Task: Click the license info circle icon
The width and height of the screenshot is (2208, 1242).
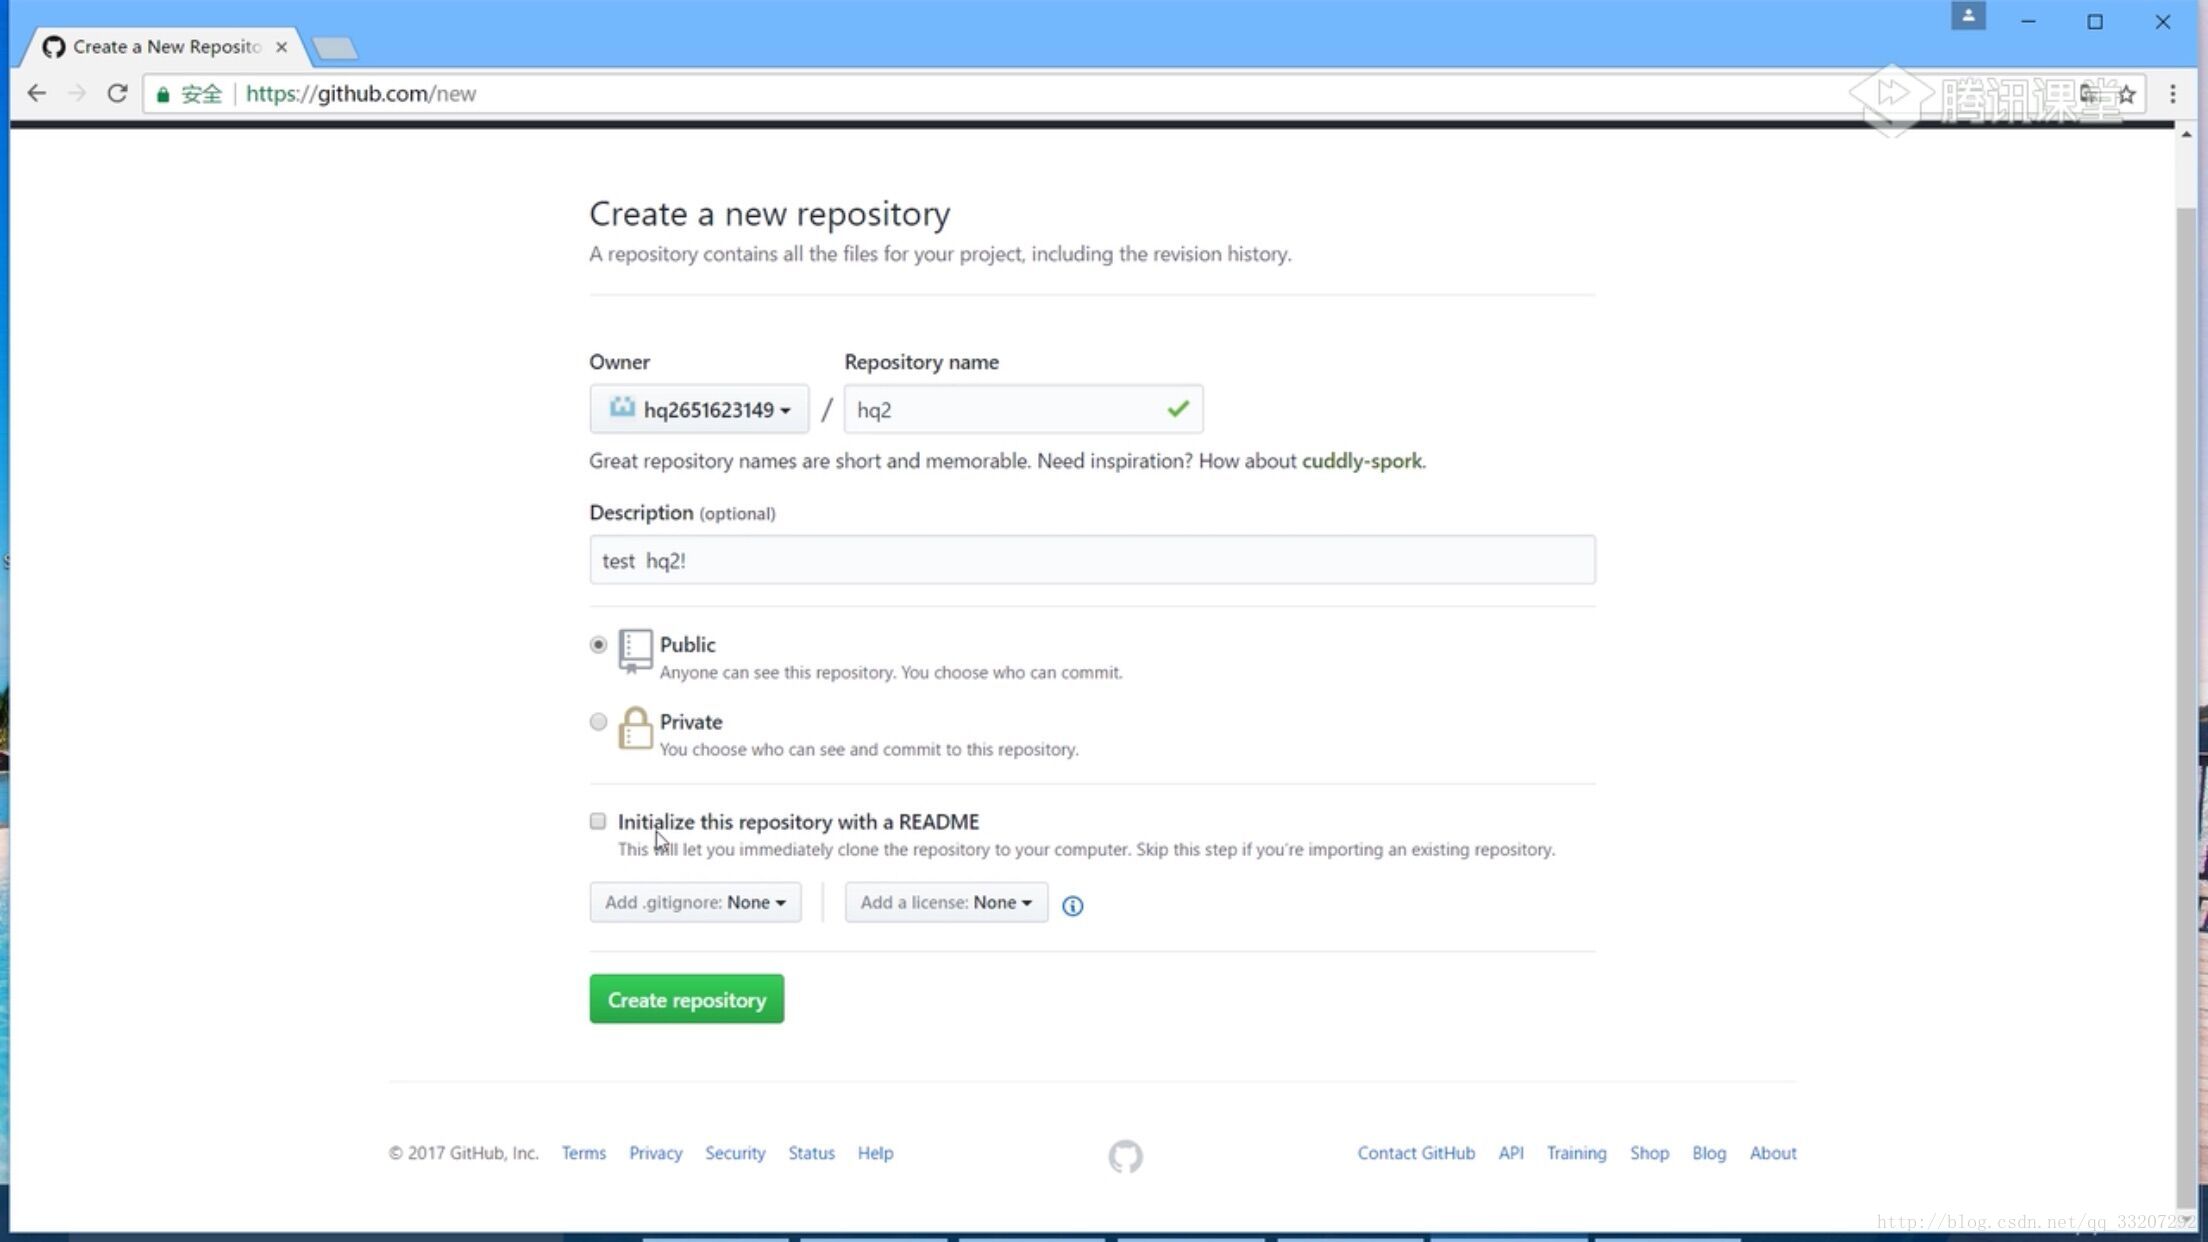Action: pos(1072,905)
